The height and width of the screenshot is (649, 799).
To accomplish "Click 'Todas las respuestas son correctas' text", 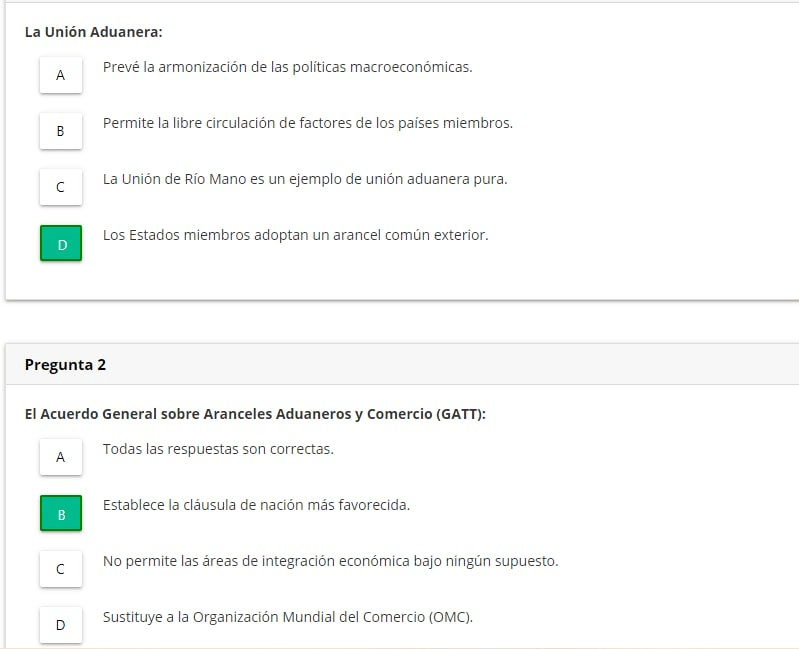I will point(218,449).
